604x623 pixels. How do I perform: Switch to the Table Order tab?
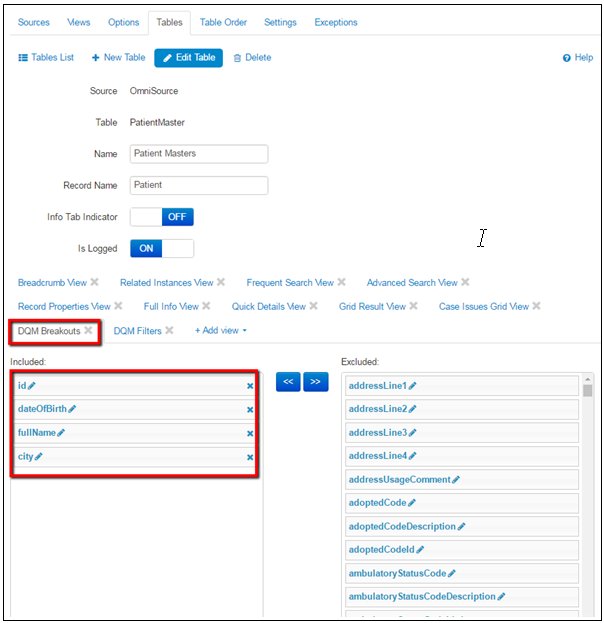223,22
